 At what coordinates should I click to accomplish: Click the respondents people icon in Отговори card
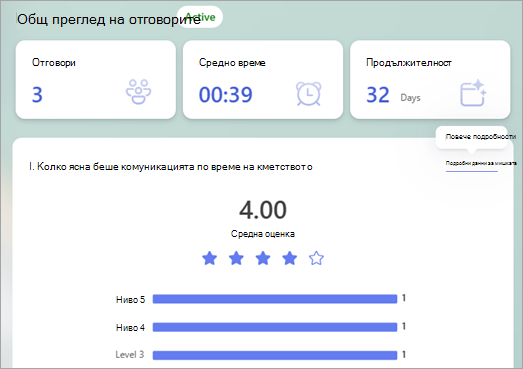click(x=138, y=92)
